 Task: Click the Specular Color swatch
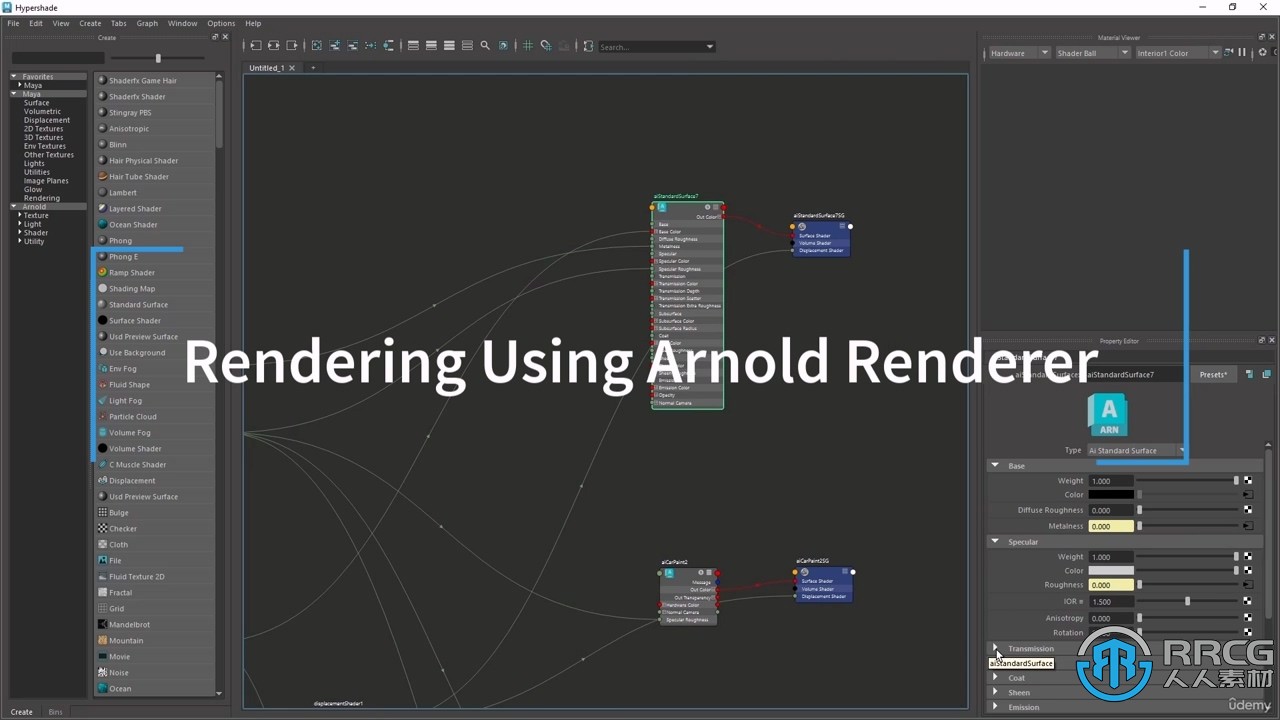(1111, 571)
